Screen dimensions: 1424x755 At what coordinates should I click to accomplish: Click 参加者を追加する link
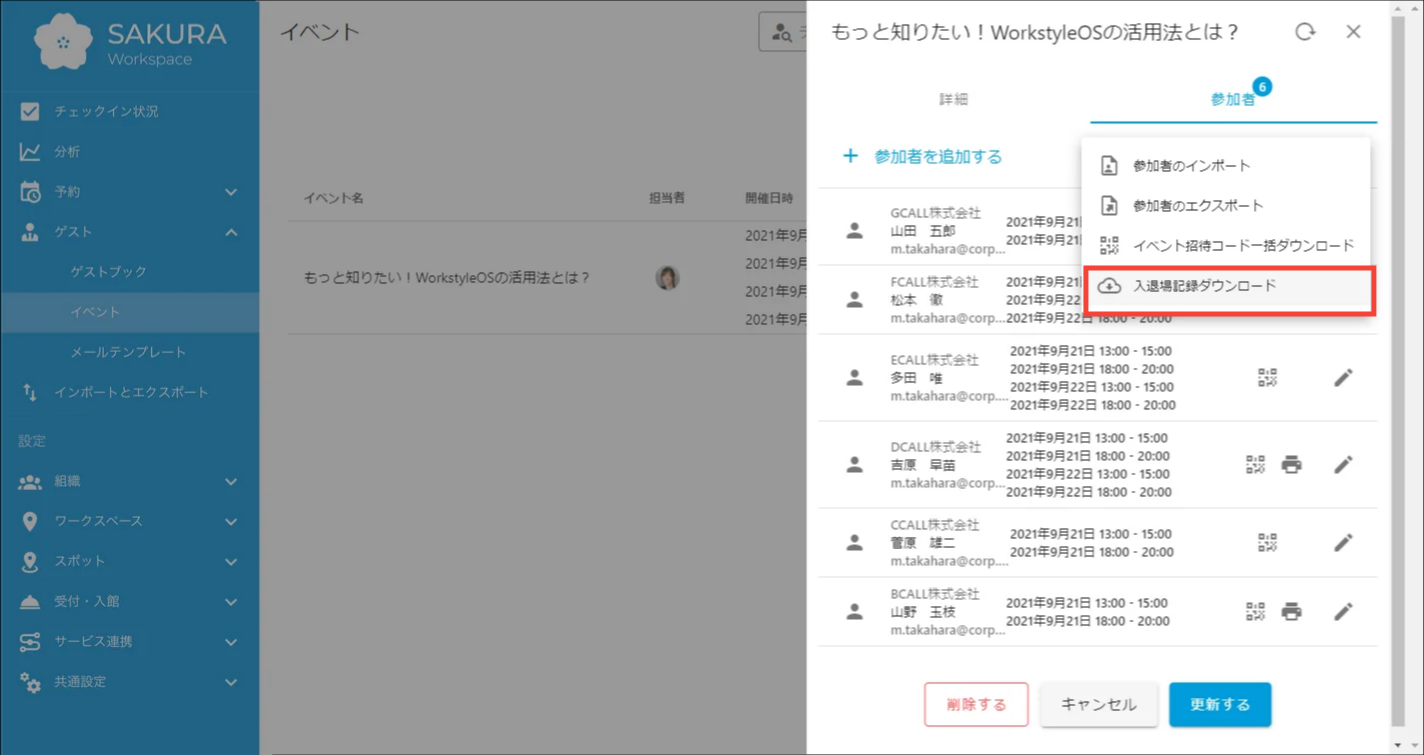pyautogui.click(x=922, y=156)
